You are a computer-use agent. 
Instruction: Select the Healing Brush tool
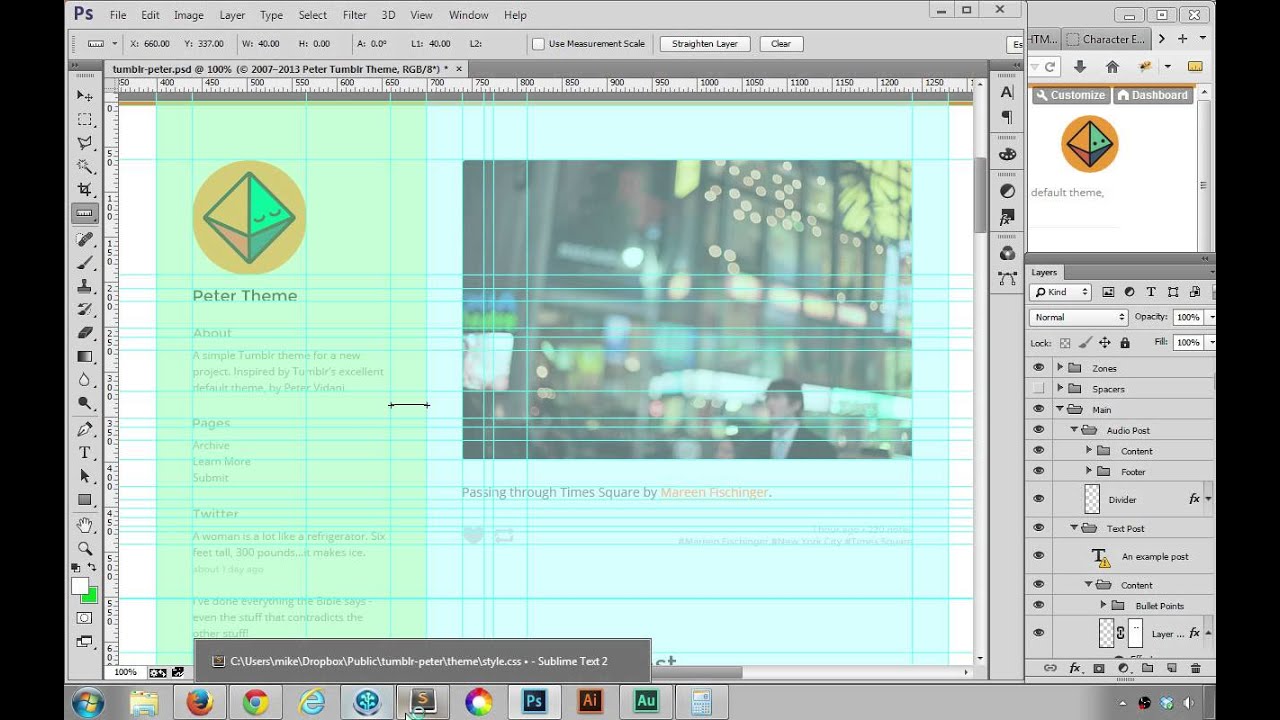coord(85,240)
